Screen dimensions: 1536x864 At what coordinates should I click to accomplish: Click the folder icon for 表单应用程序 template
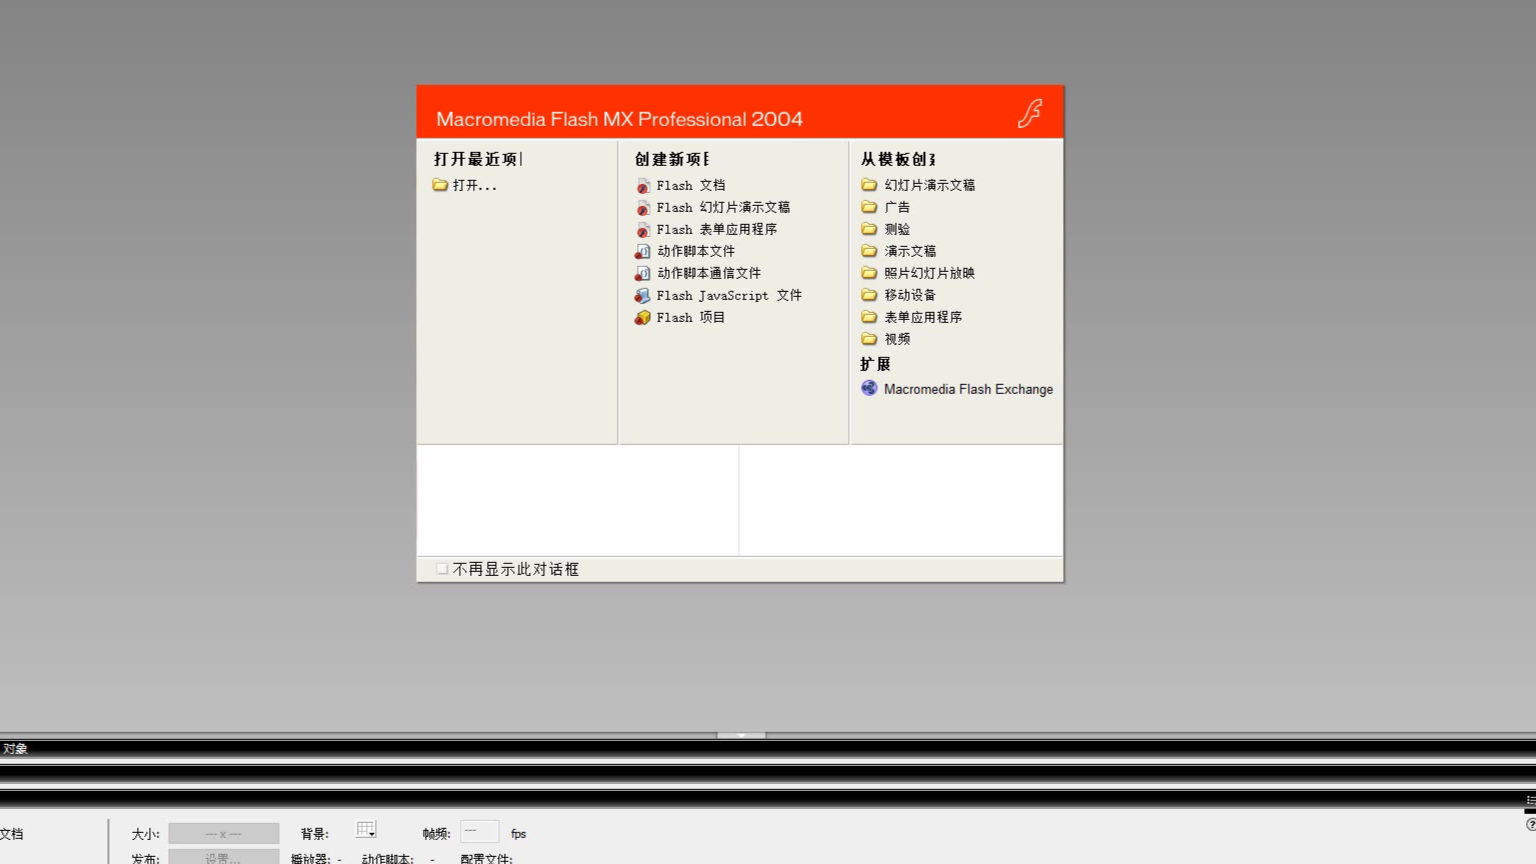869,317
